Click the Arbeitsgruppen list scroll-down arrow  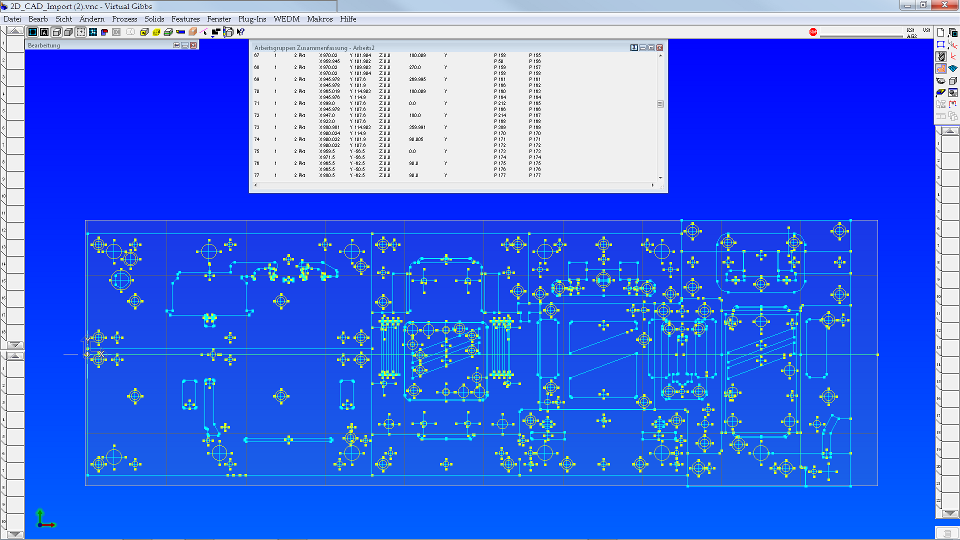pyautogui.click(x=660, y=178)
